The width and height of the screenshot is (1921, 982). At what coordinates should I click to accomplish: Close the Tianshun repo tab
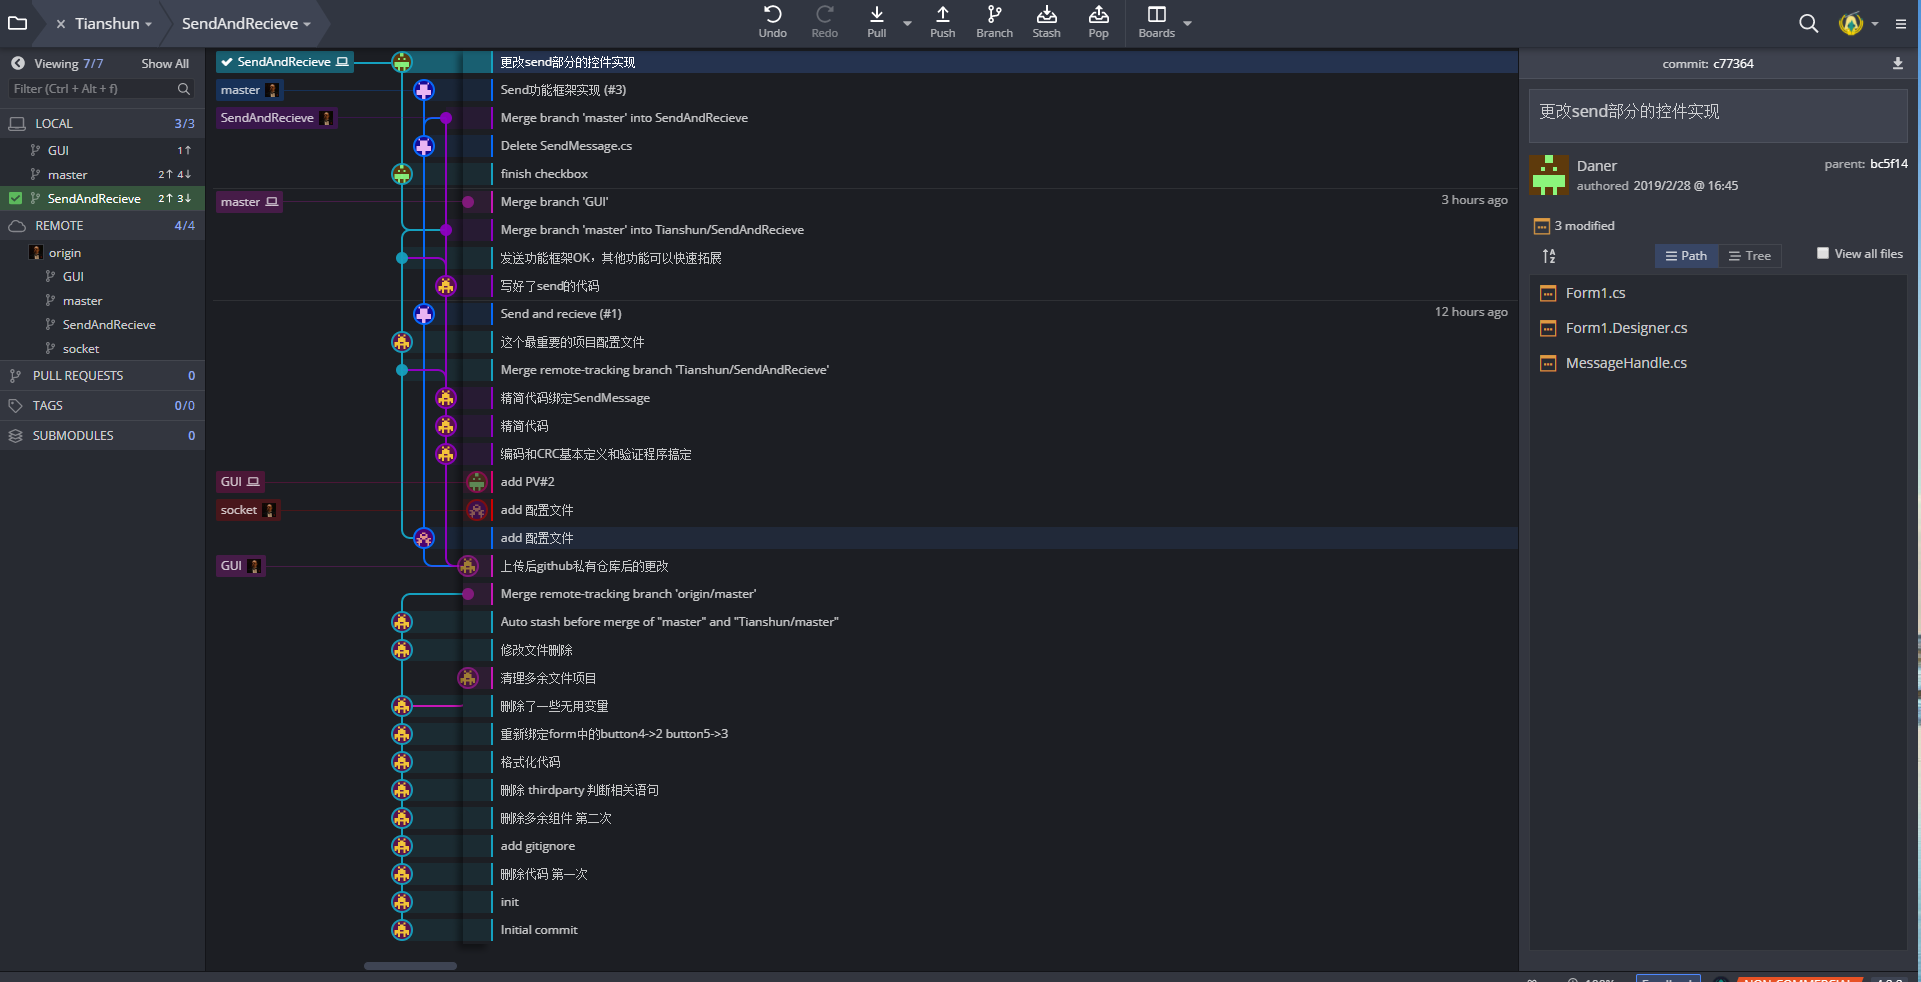click(x=61, y=24)
